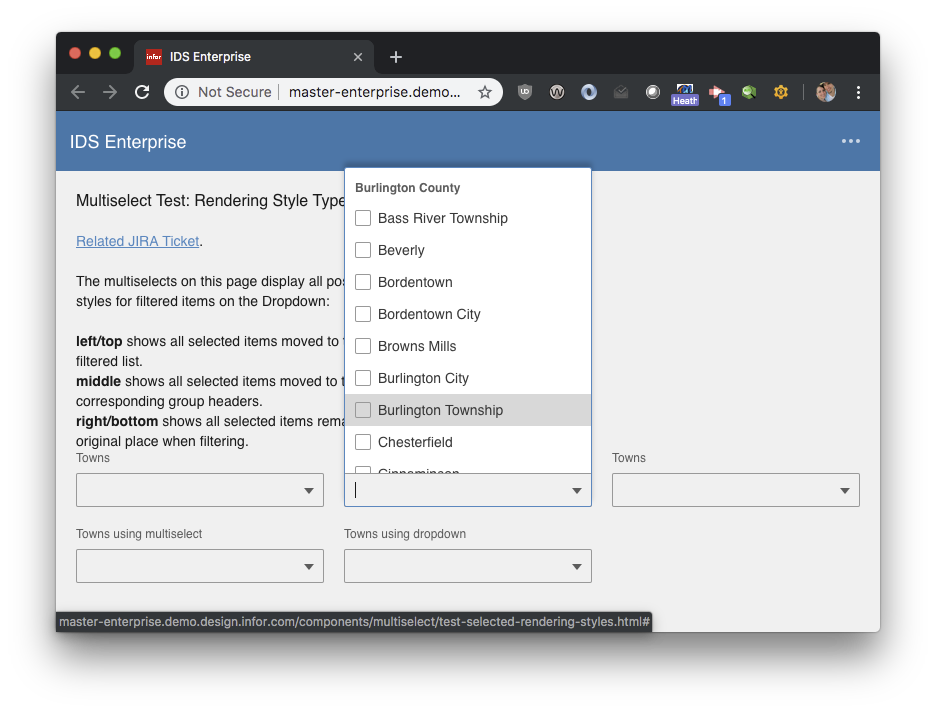Open the circular W extension icon

[557, 92]
